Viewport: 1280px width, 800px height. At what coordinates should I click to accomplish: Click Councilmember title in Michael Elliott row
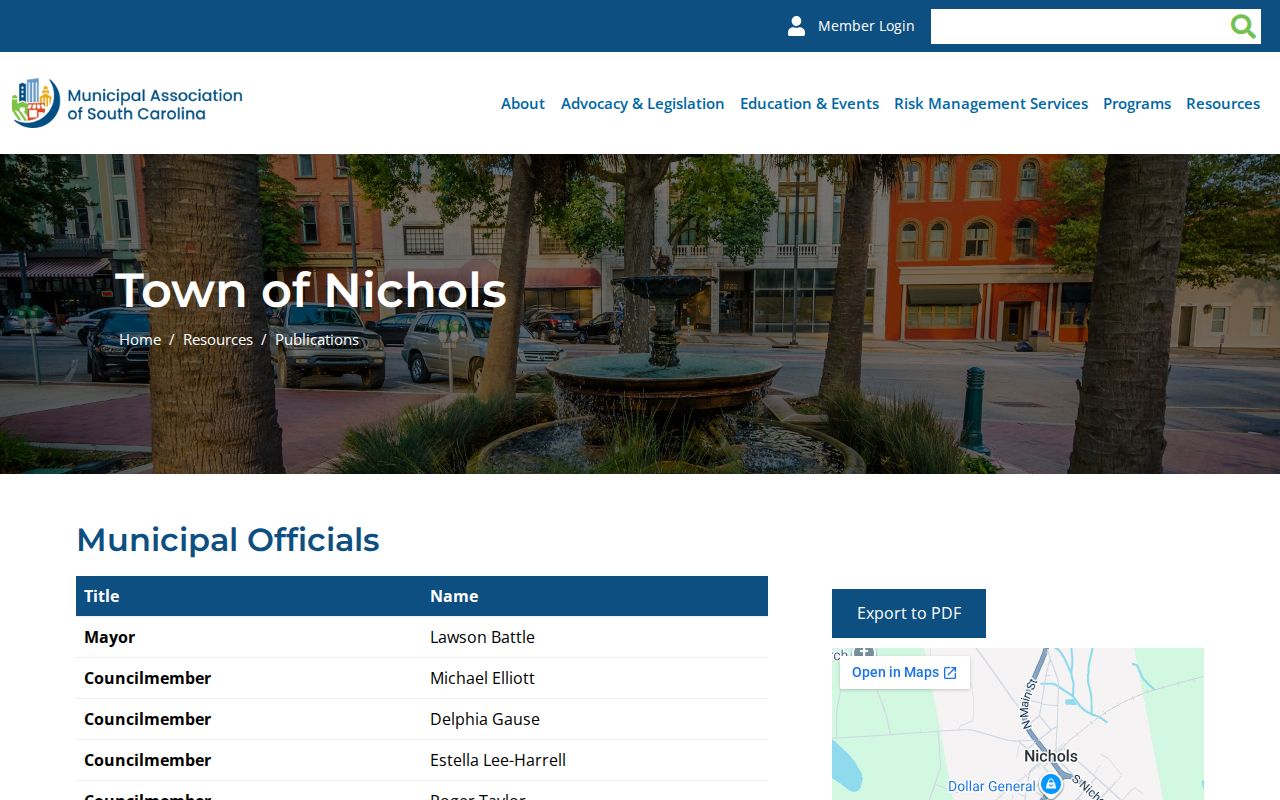pos(147,678)
